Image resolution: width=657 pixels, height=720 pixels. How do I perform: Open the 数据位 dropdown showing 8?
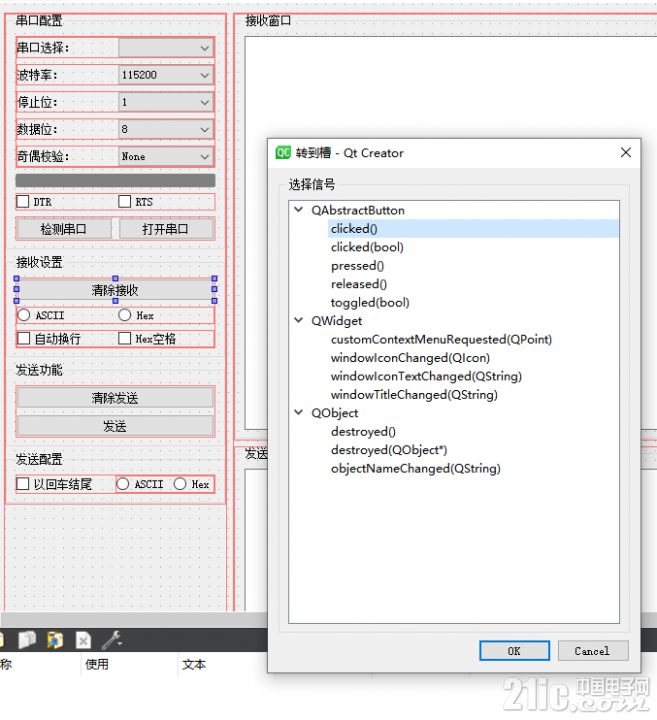[166, 129]
